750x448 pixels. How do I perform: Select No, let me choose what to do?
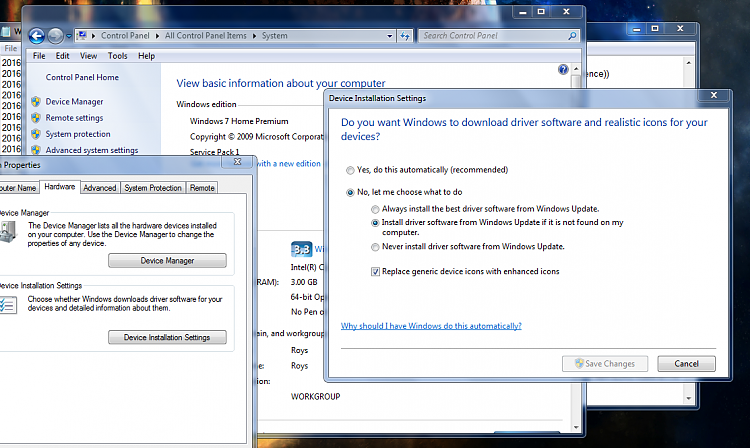(350, 192)
